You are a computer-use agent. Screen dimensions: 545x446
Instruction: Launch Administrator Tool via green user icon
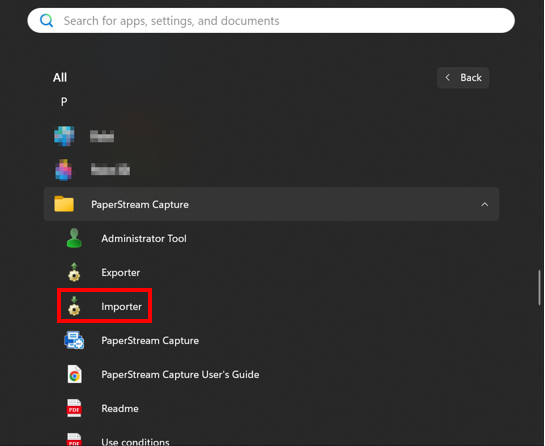click(x=74, y=238)
